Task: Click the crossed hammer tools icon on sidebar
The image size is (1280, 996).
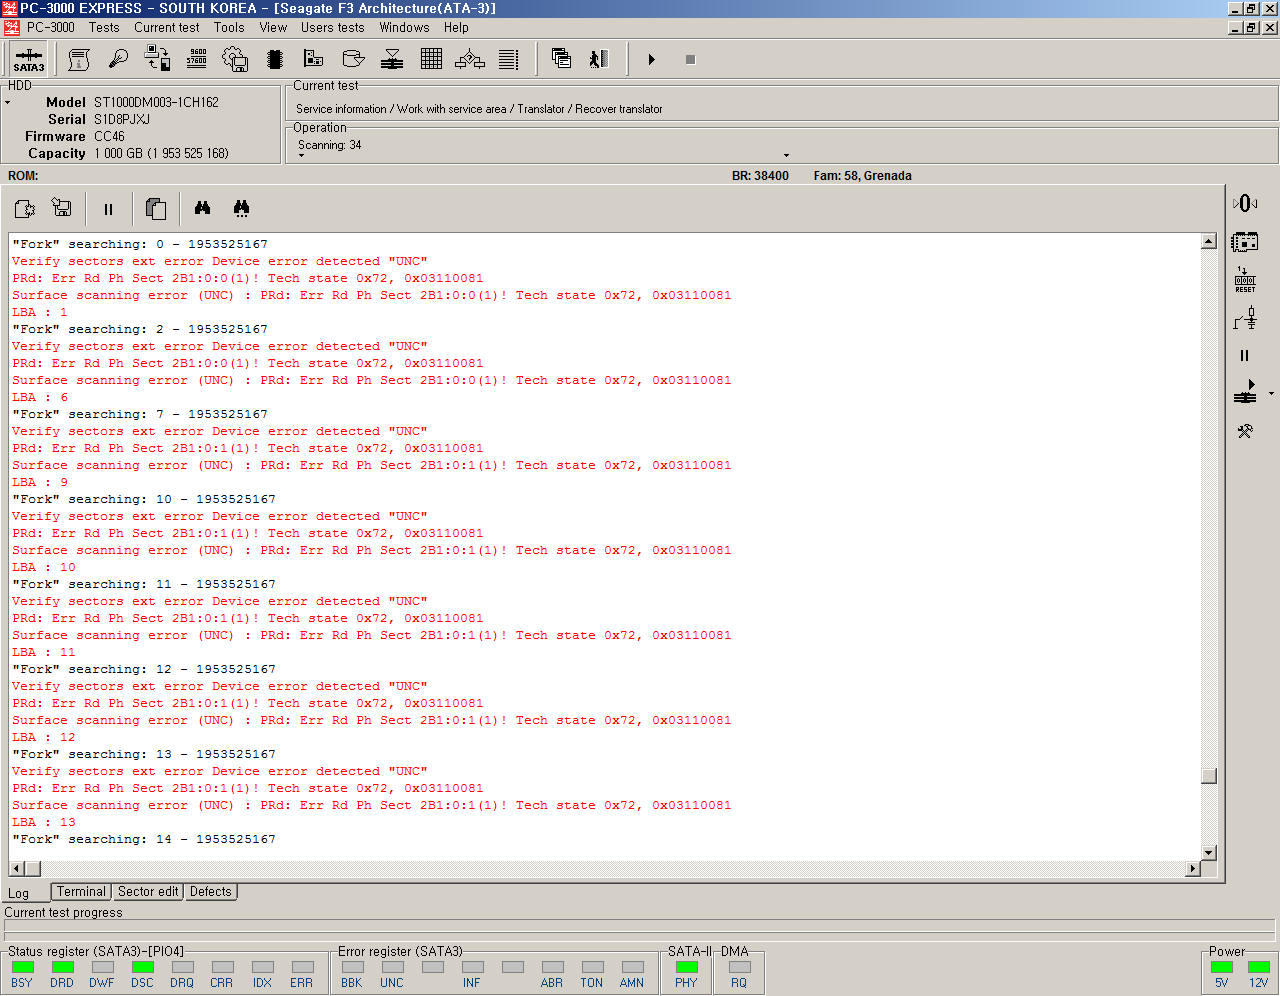Action: point(1245,431)
